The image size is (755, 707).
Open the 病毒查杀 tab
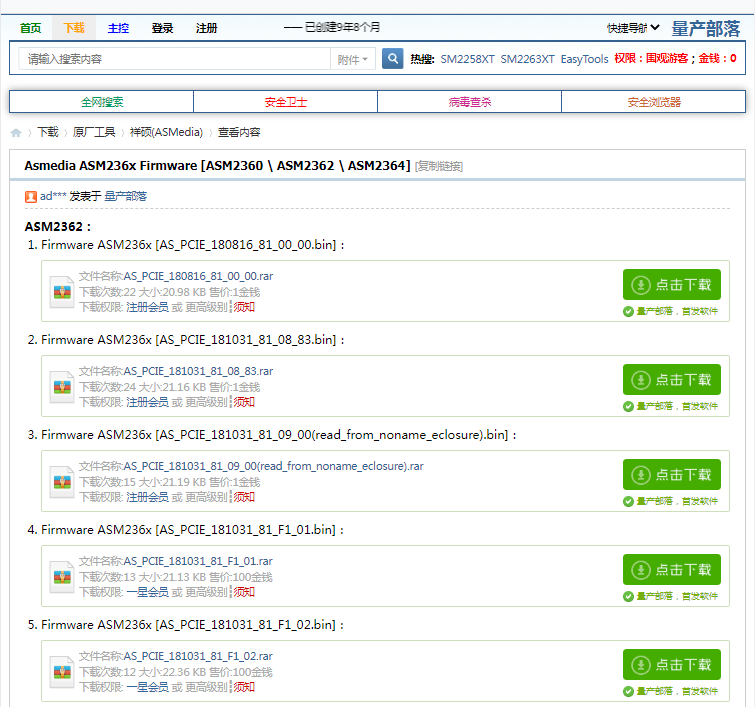pyautogui.click(x=469, y=102)
